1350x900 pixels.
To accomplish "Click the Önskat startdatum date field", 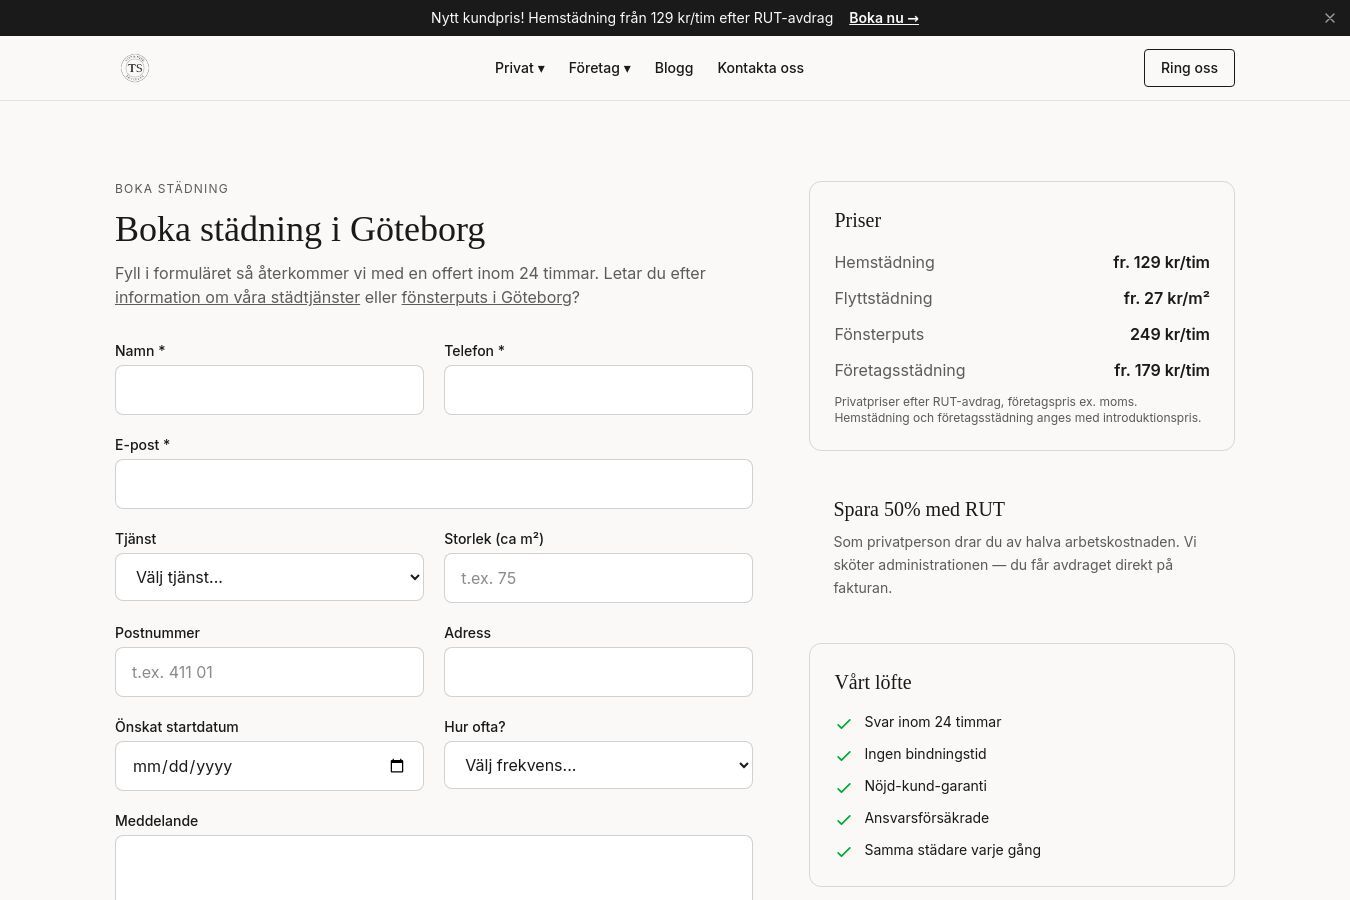I will 269,766.
